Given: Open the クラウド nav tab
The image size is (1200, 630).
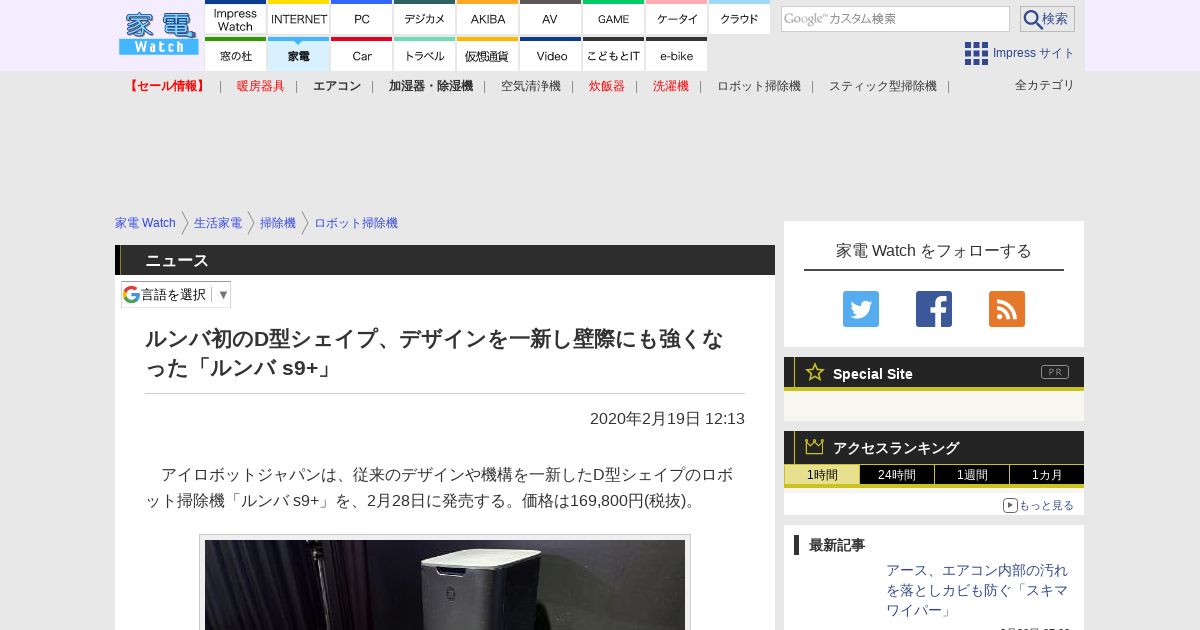Looking at the screenshot, I should click(x=740, y=19).
